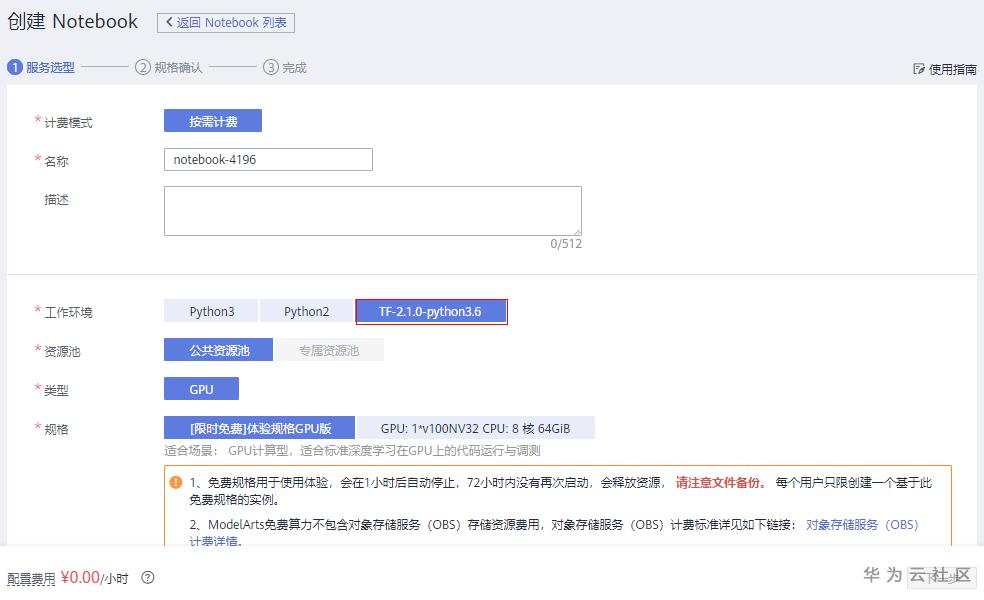Image resolution: width=984 pixels, height=600 pixels.
Task: Click the 工作环境 field label
Action: [68, 312]
